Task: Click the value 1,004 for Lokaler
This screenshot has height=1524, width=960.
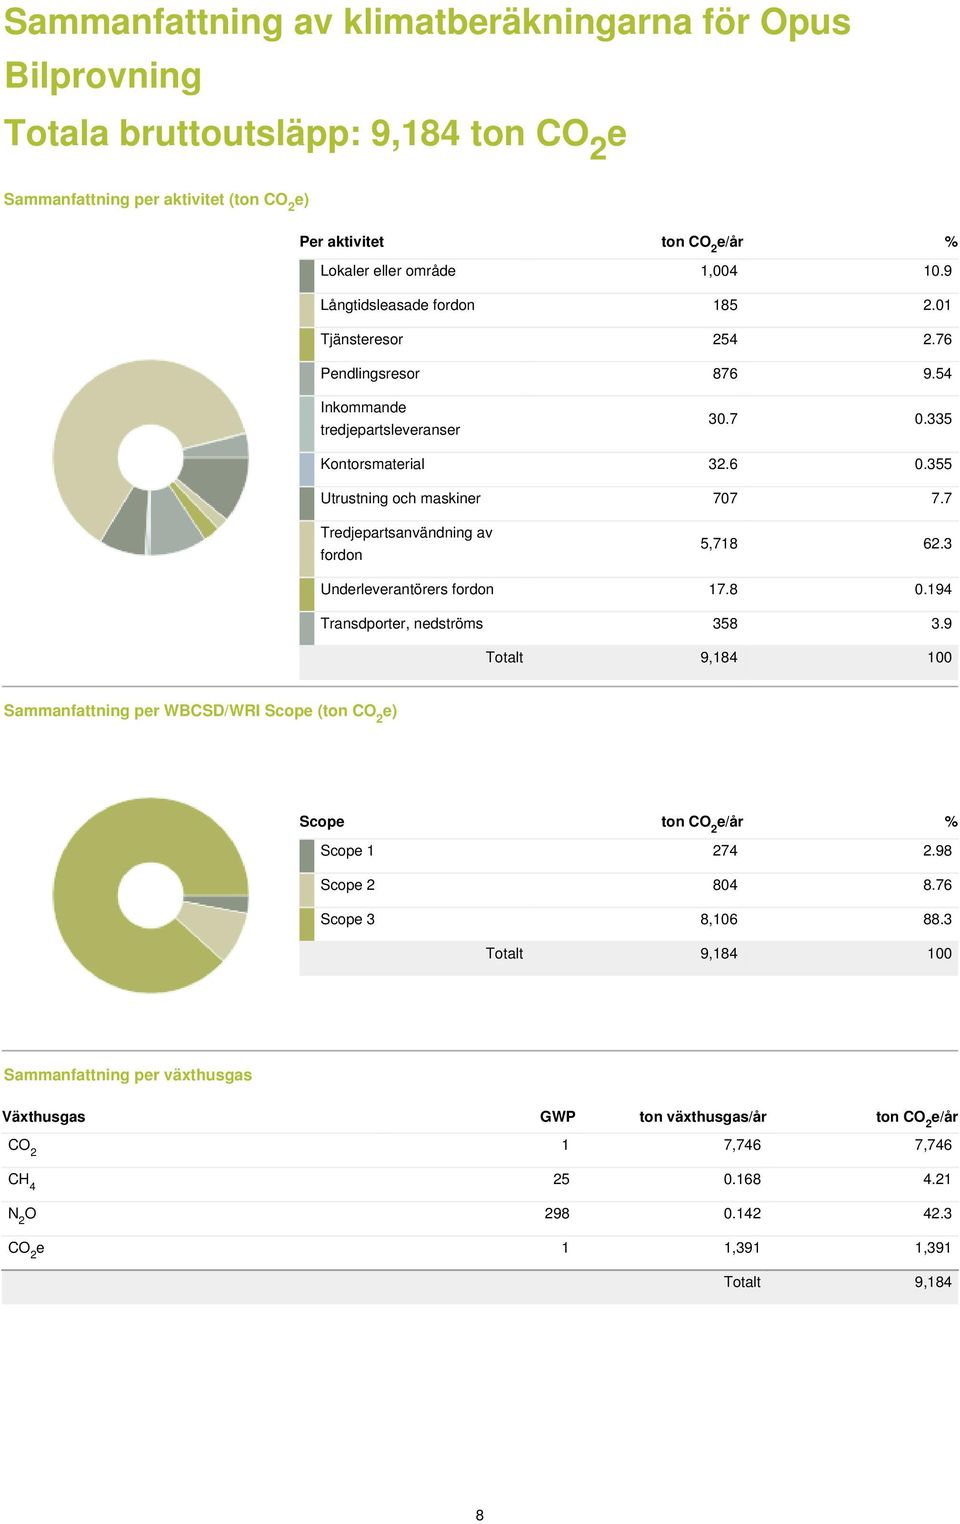Action: (x=718, y=271)
